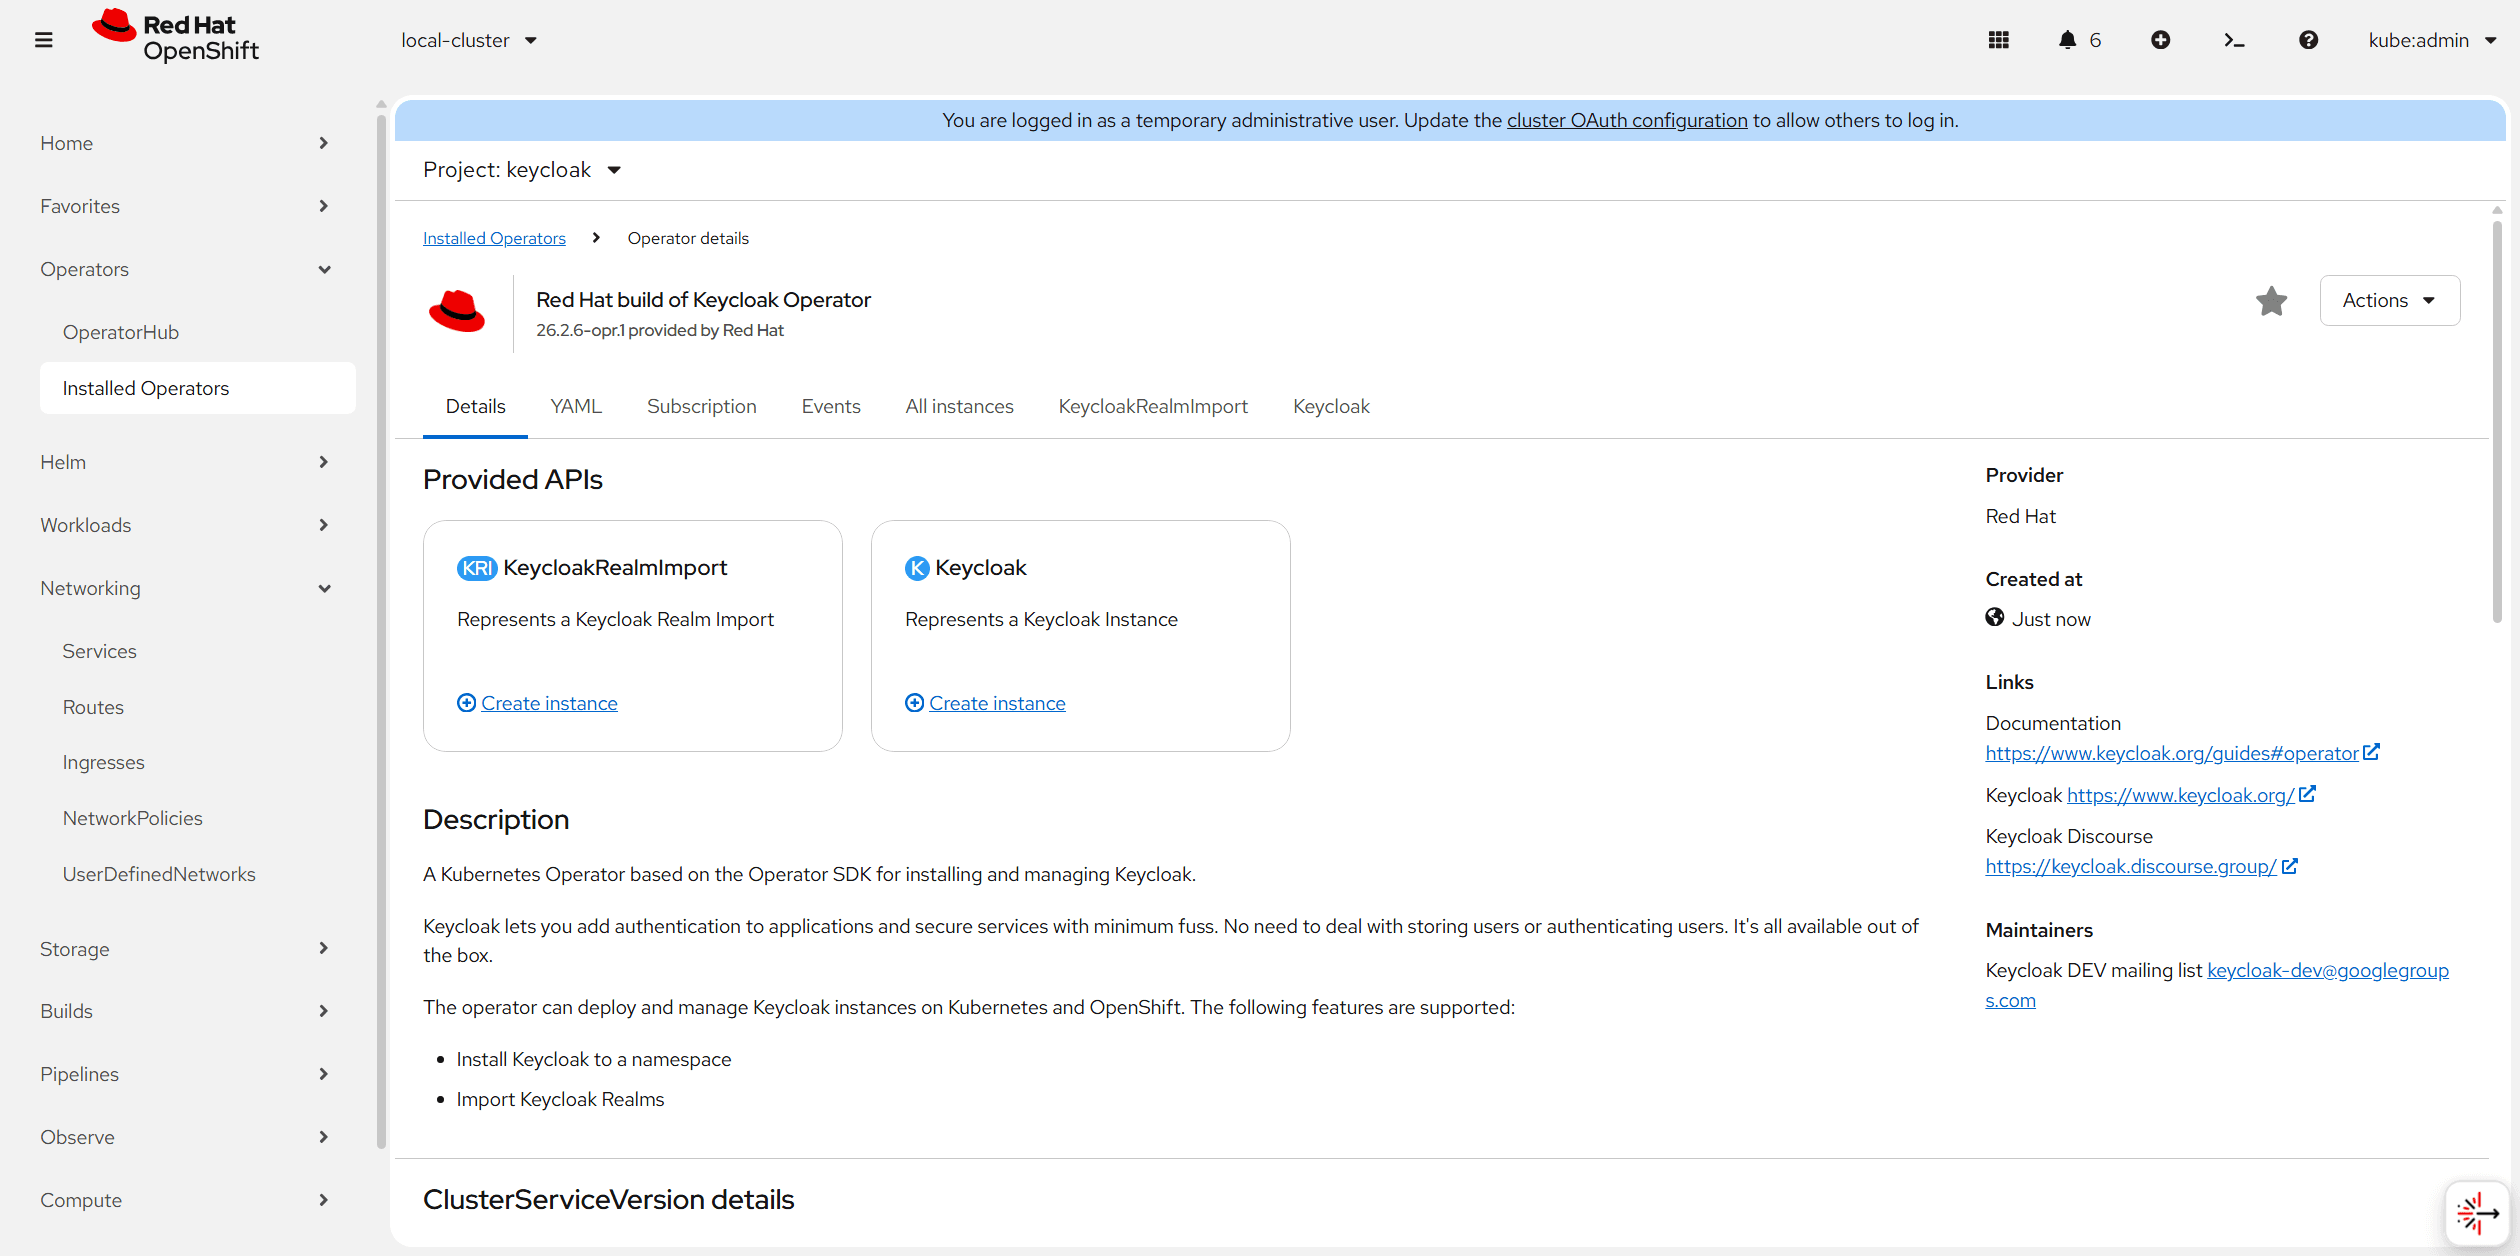
Task: Open the kube:admin user menu
Action: tap(2432, 40)
